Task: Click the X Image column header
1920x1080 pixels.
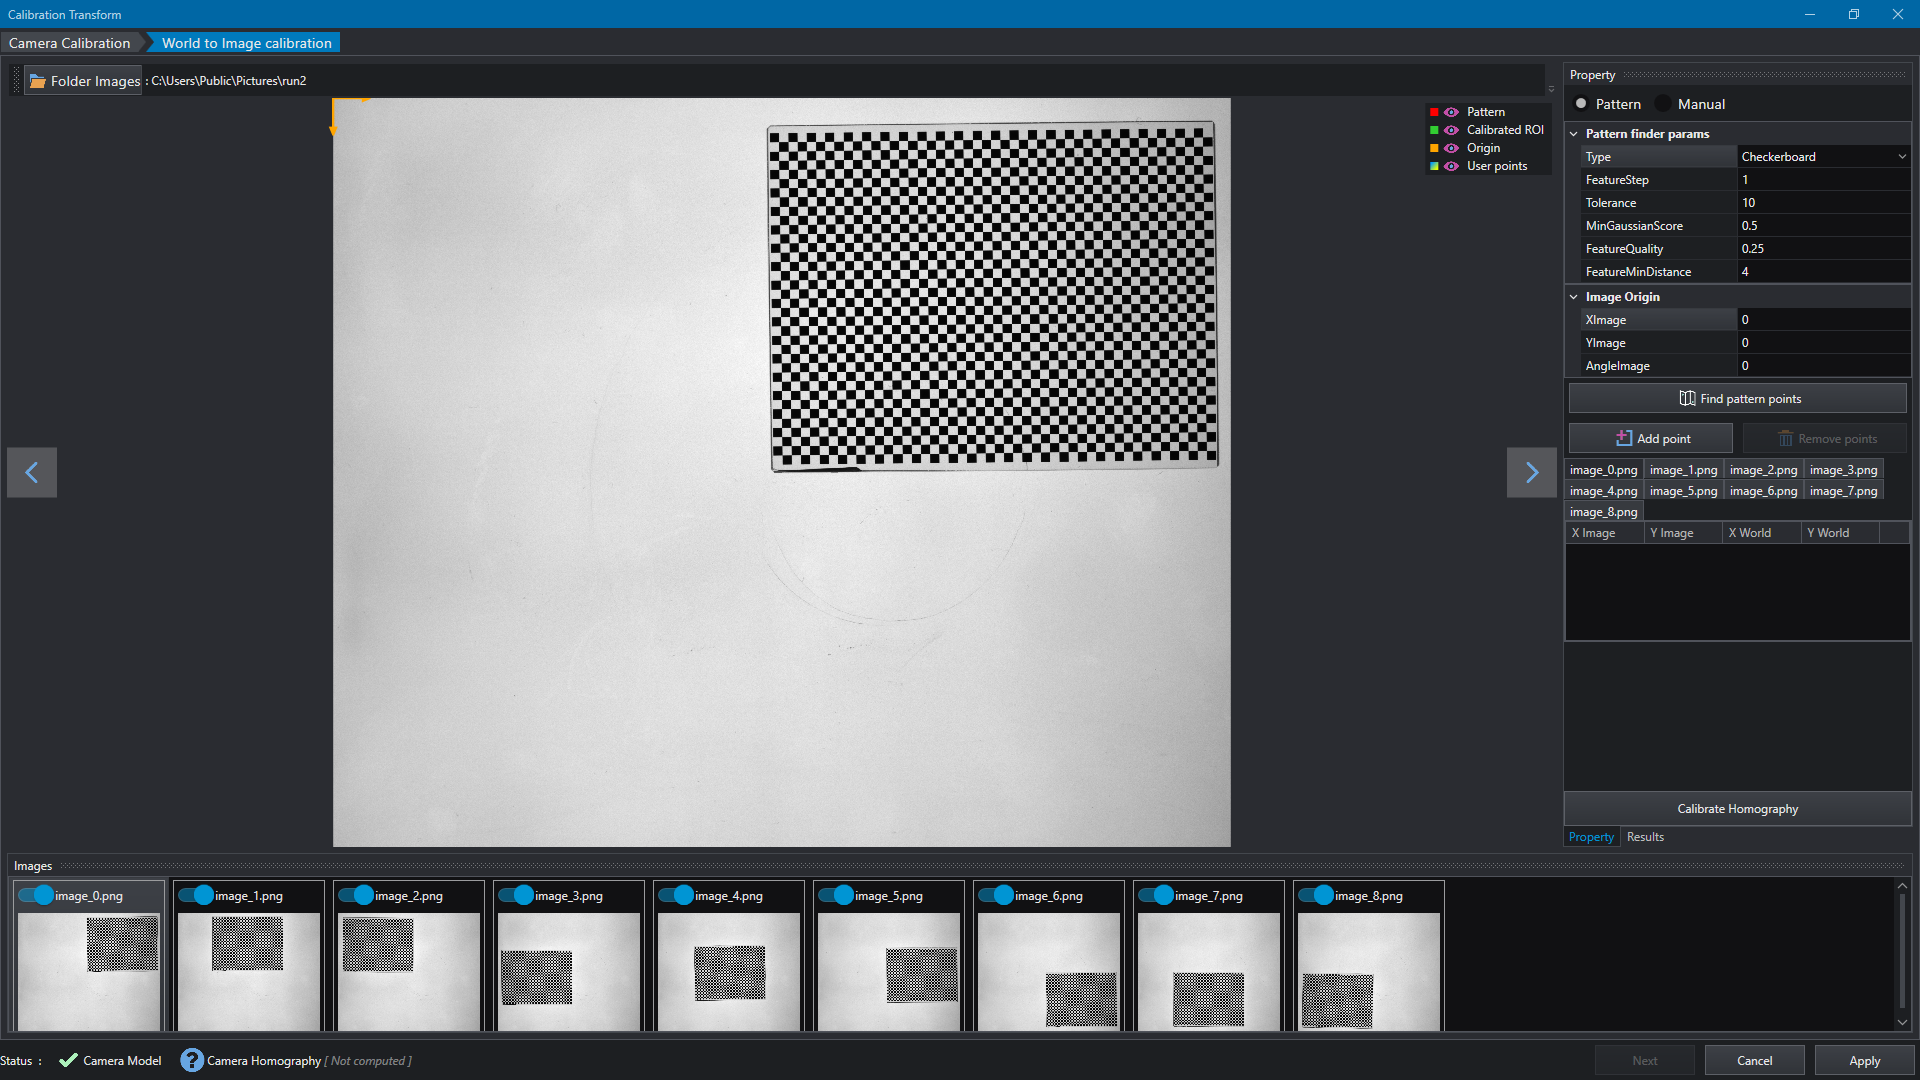Action: coord(1605,533)
